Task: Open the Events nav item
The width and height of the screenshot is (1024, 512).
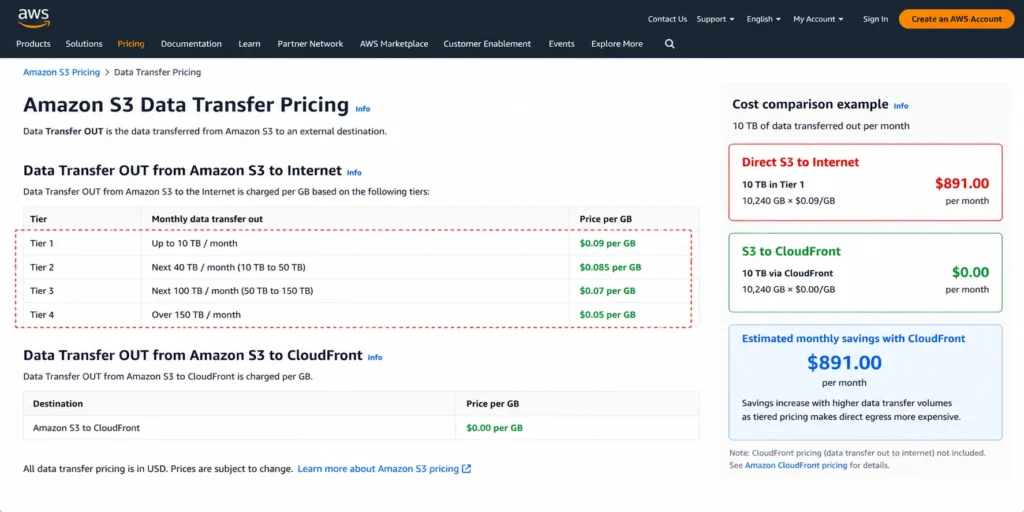Action: tap(562, 44)
